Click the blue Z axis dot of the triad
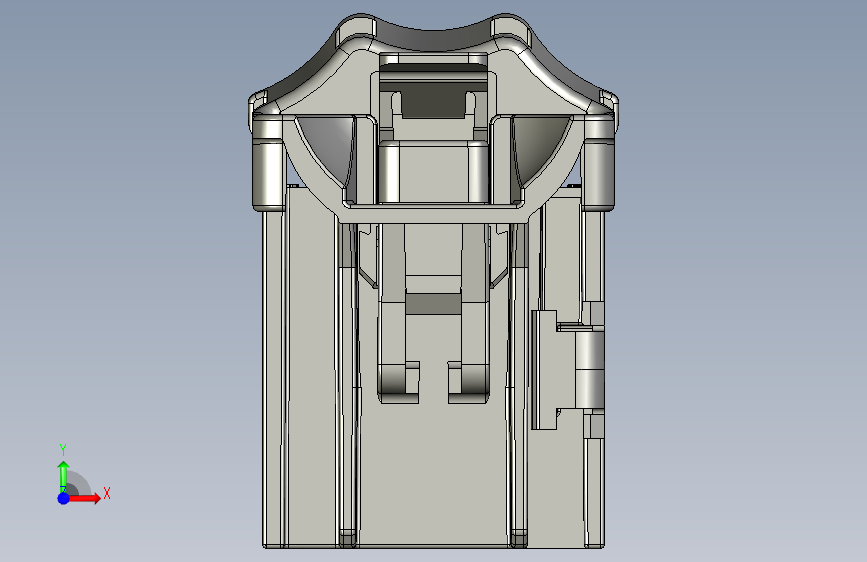 pos(64,498)
